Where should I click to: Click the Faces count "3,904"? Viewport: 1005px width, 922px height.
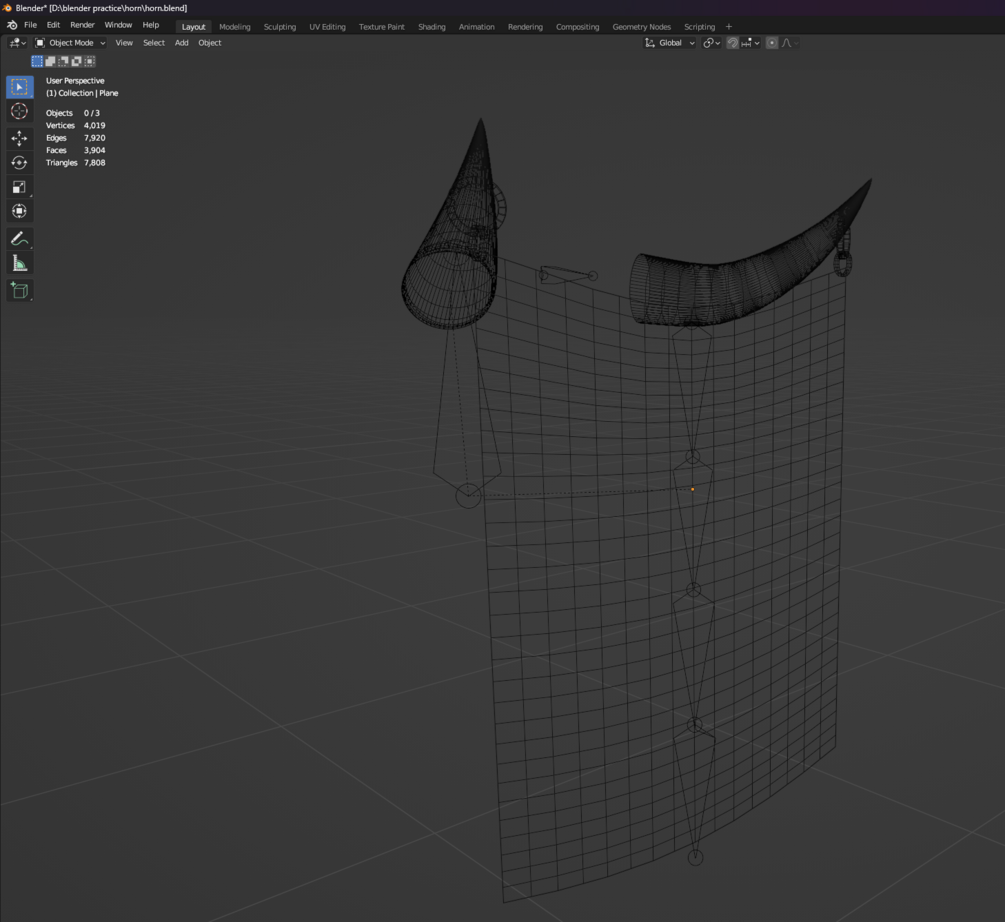click(x=94, y=151)
